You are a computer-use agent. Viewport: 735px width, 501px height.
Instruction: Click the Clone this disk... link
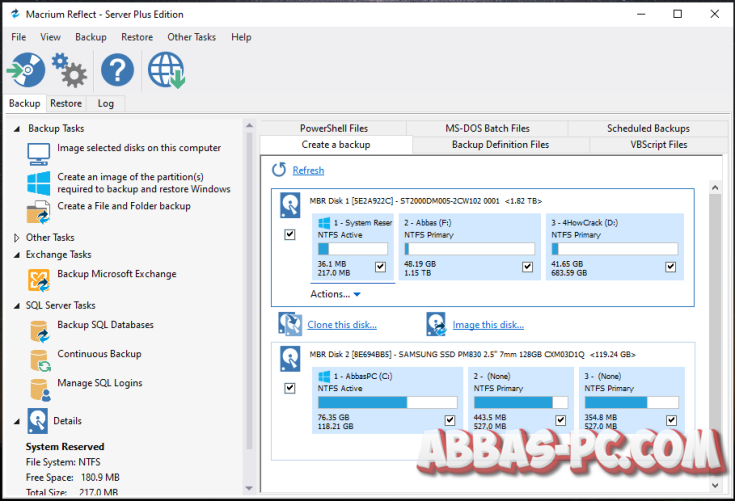click(x=342, y=325)
